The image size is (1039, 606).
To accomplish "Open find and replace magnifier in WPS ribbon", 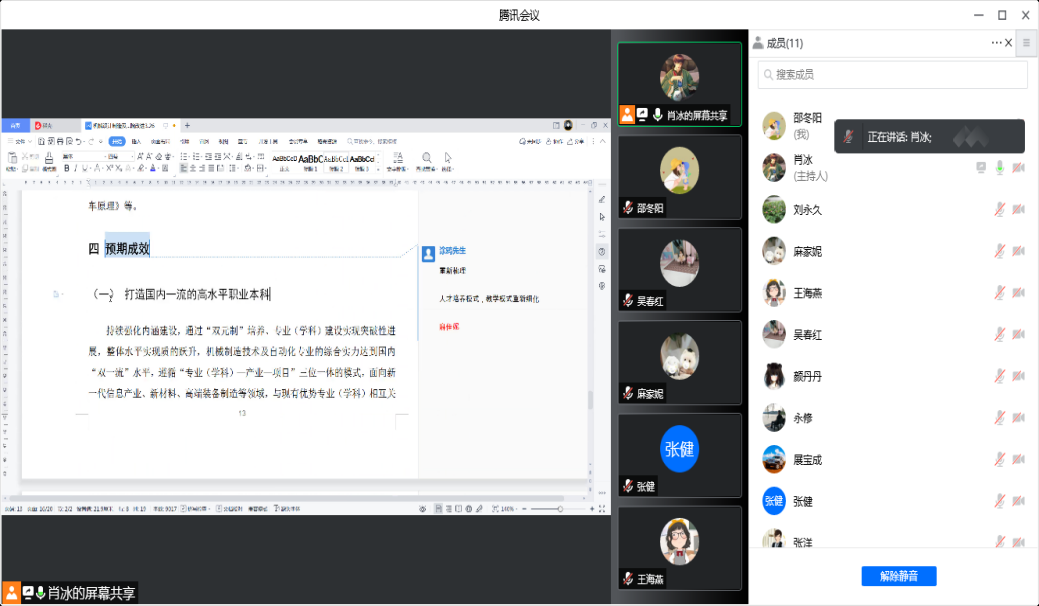I will [427, 160].
